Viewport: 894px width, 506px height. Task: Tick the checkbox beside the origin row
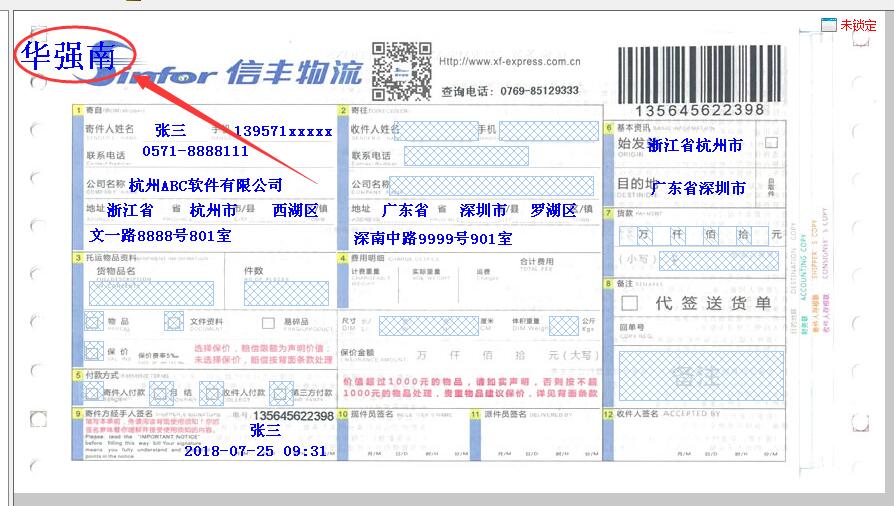[771, 143]
